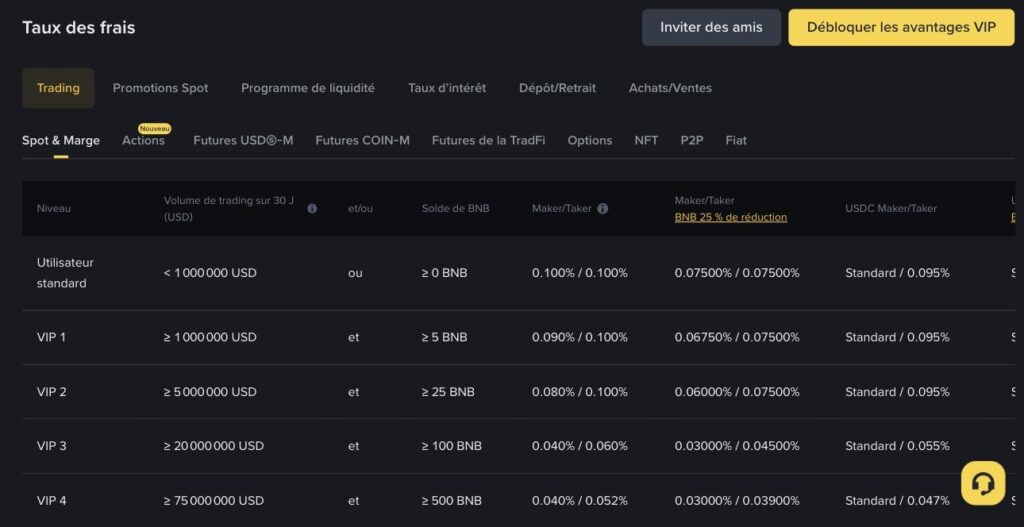This screenshot has height=527, width=1024.
Task: Click the ≥ 500 BNB balance cell
Action: (452, 501)
